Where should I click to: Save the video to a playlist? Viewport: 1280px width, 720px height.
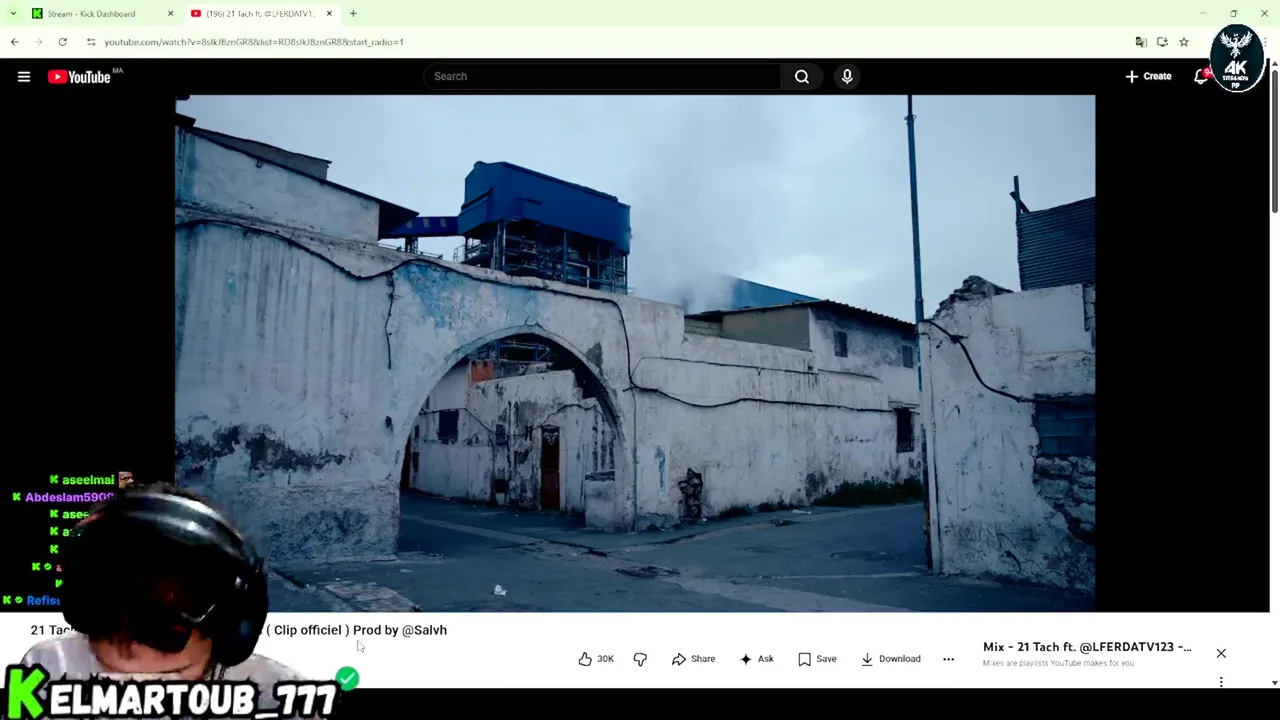(817, 659)
